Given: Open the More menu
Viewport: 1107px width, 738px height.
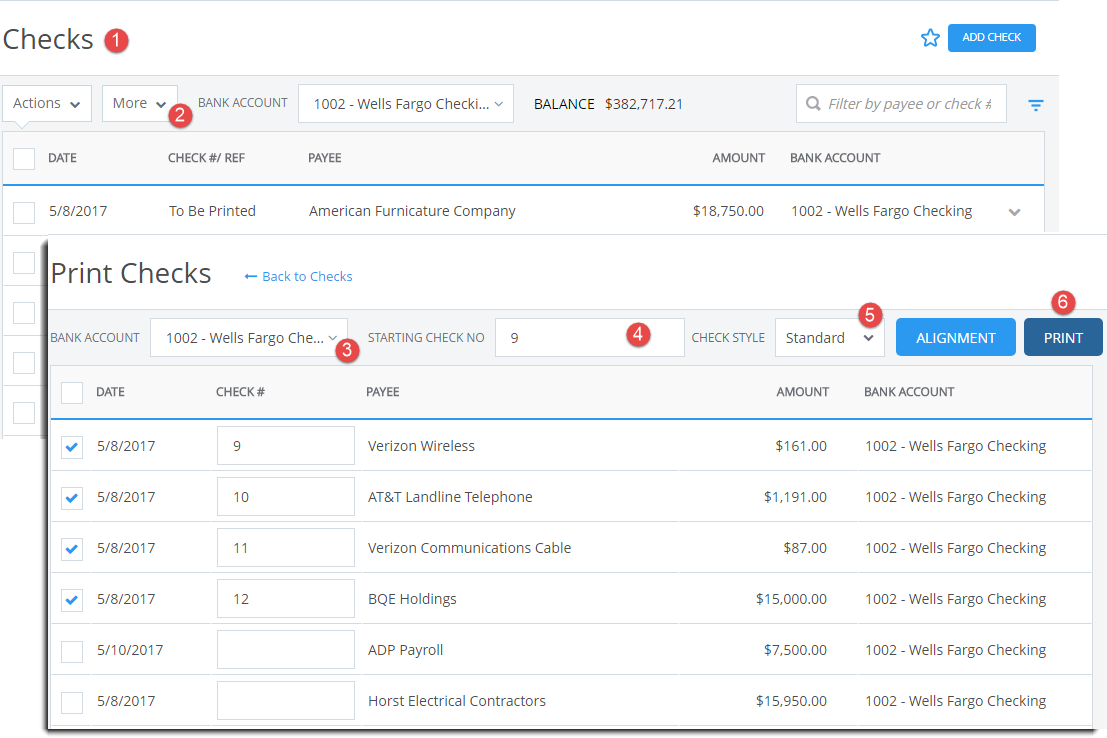Looking at the screenshot, I should [139, 103].
